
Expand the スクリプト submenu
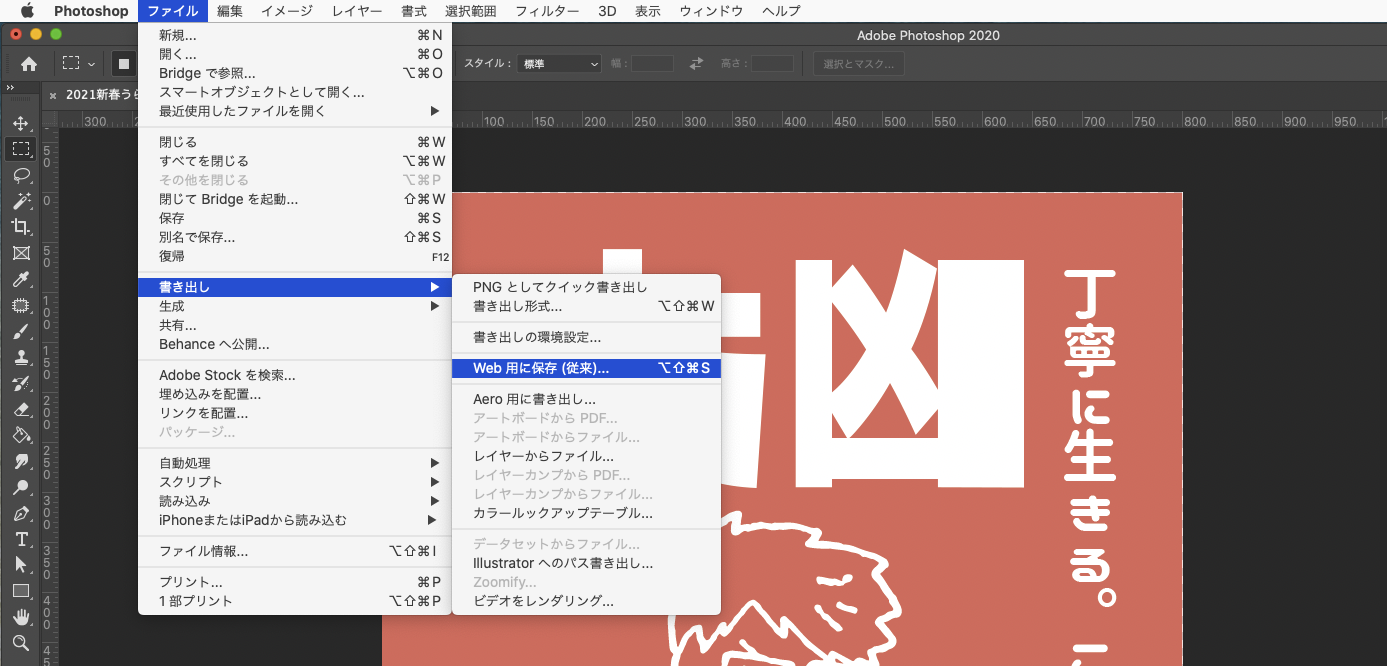pos(295,482)
